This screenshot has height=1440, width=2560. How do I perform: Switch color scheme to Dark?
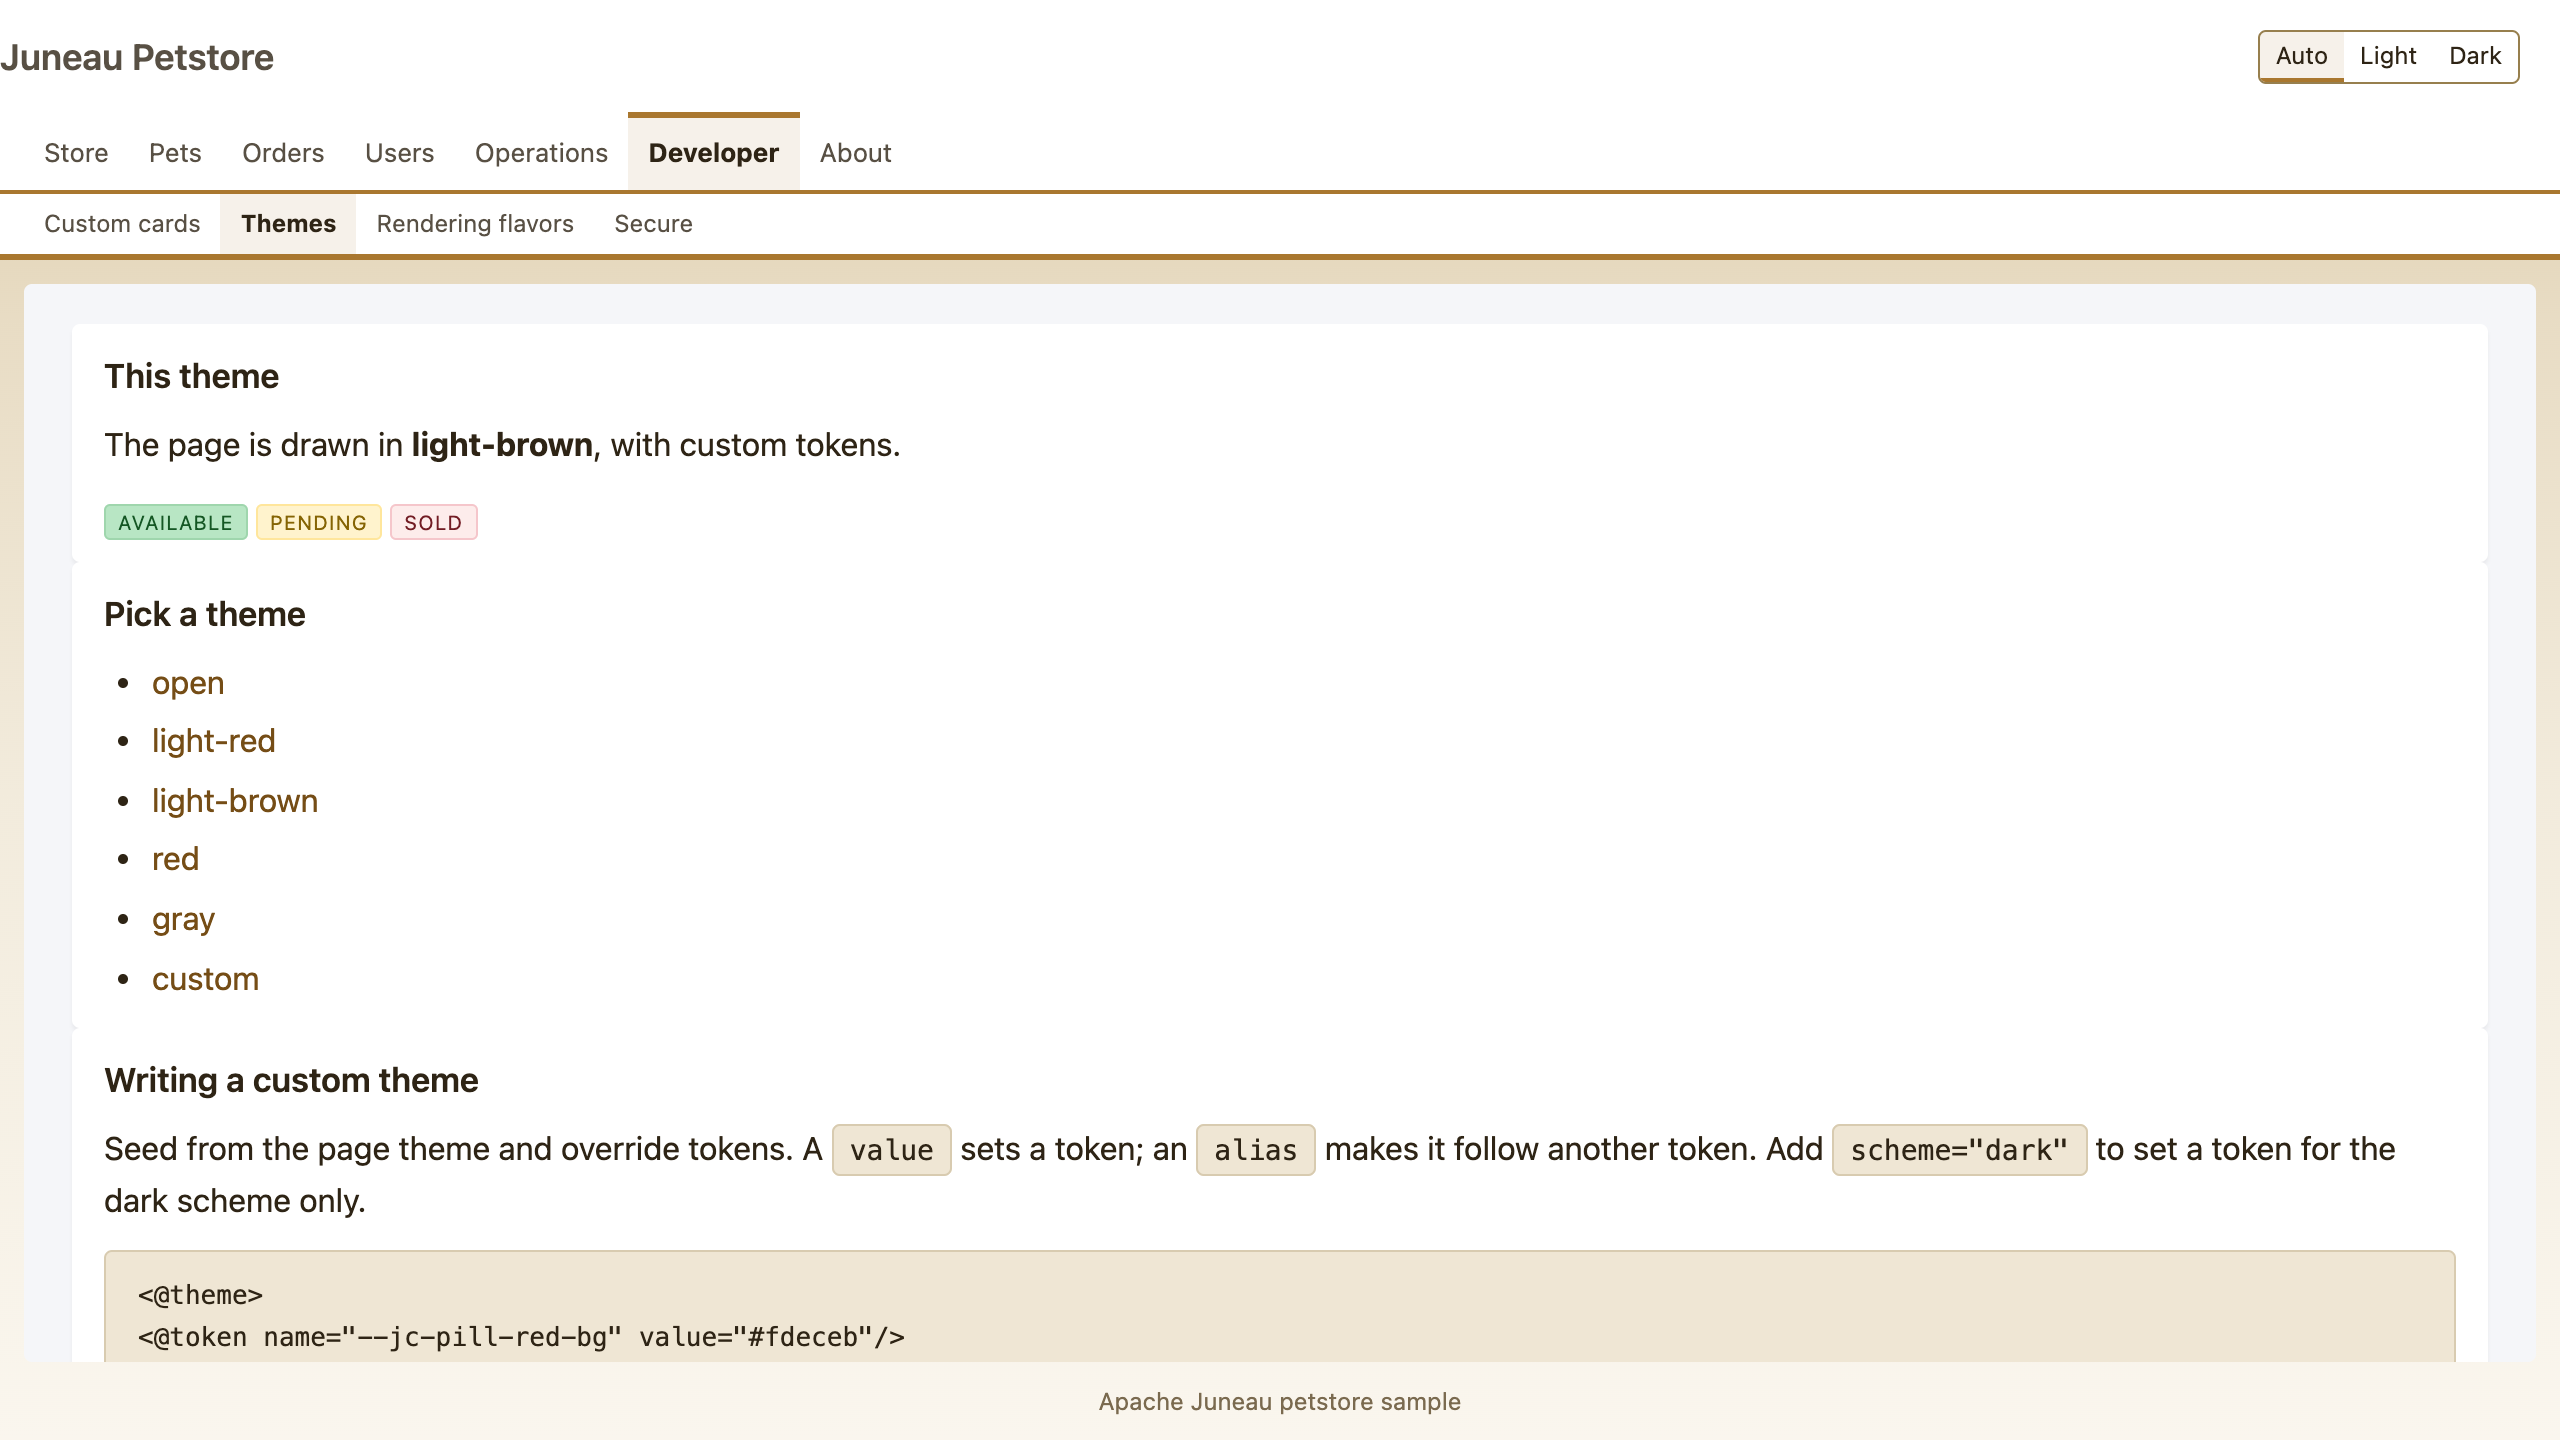point(2475,56)
